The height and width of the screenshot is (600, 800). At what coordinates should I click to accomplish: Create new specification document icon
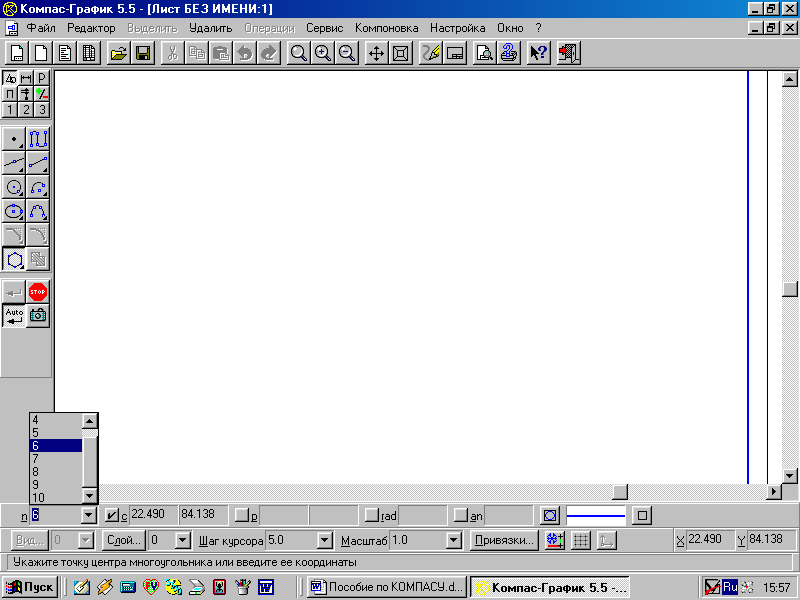[88, 53]
